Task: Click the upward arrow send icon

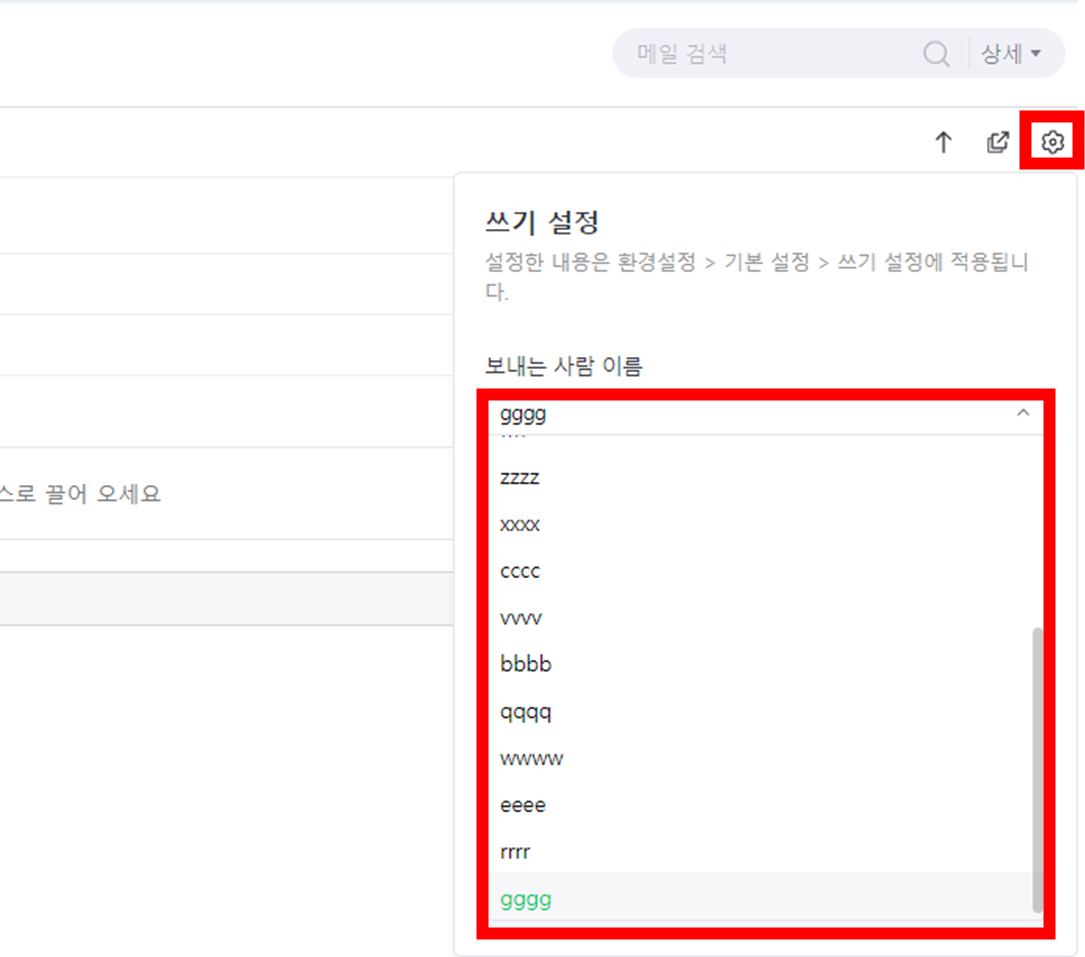Action: 943,142
